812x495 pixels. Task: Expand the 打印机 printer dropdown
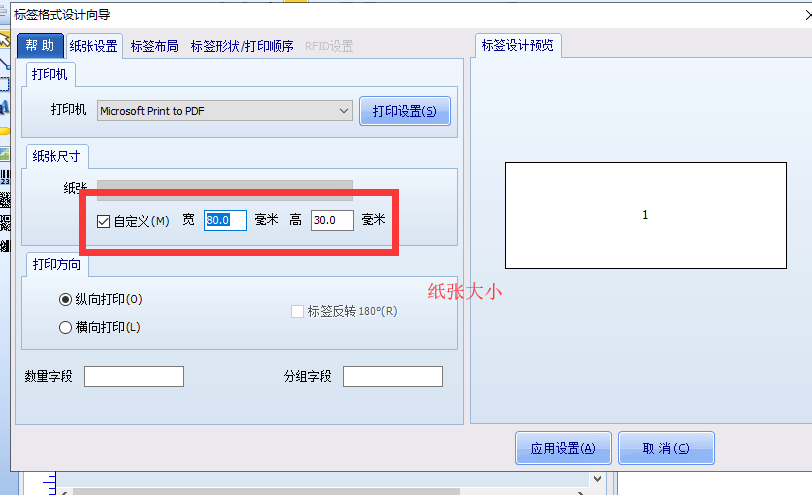343,111
